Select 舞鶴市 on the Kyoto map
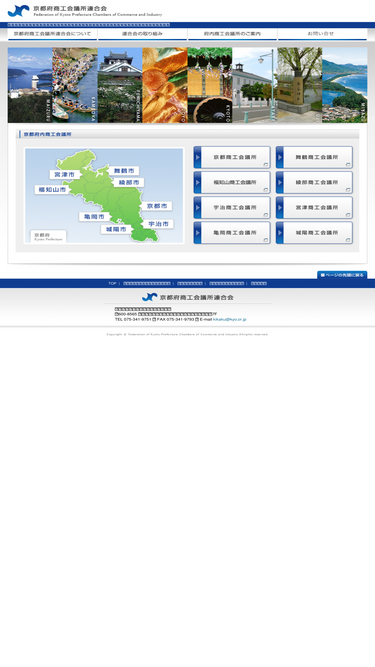375x667 pixels. 124,171
